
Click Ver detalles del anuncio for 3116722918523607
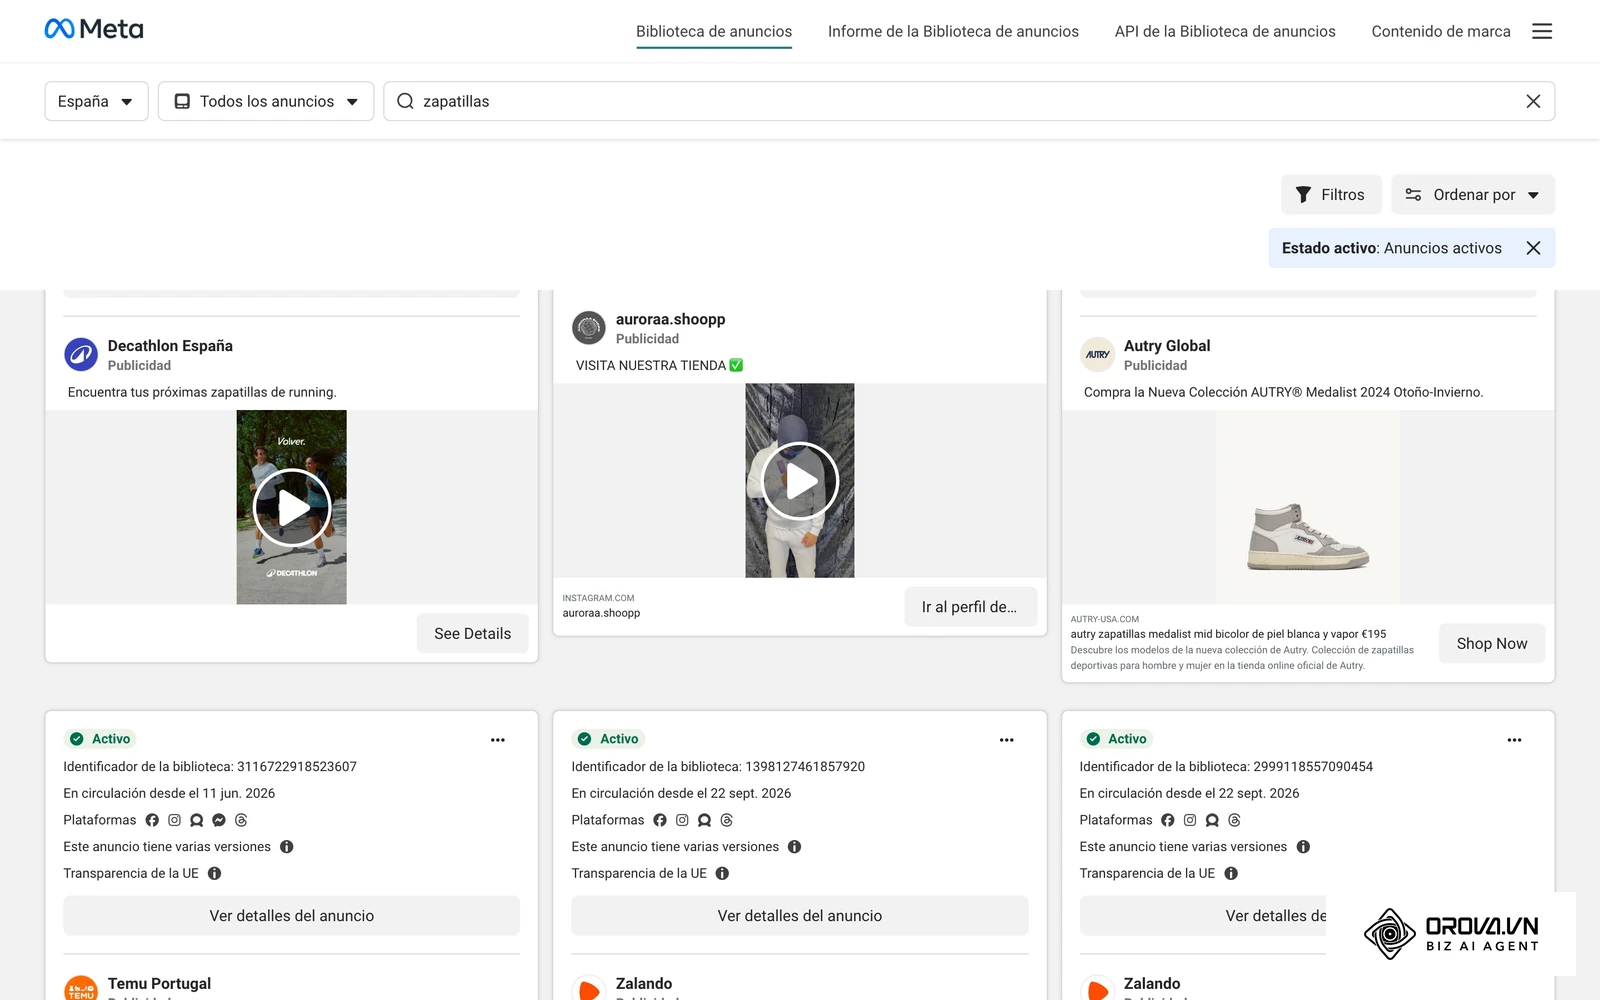click(x=292, y=916)
